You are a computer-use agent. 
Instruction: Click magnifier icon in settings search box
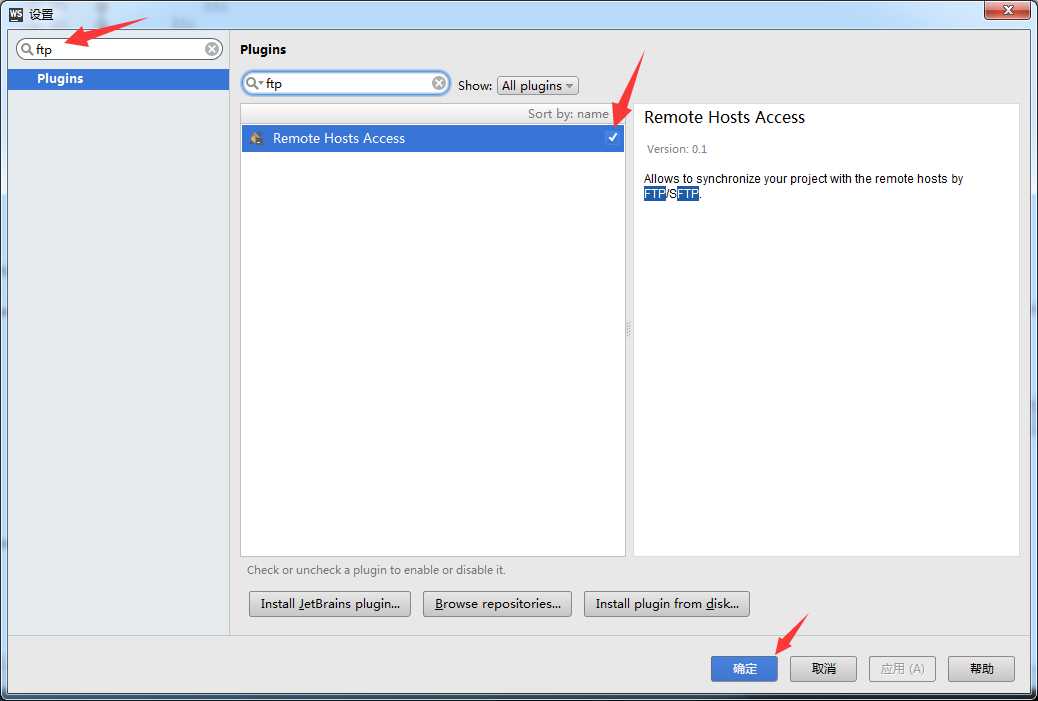tap(27, 49)
